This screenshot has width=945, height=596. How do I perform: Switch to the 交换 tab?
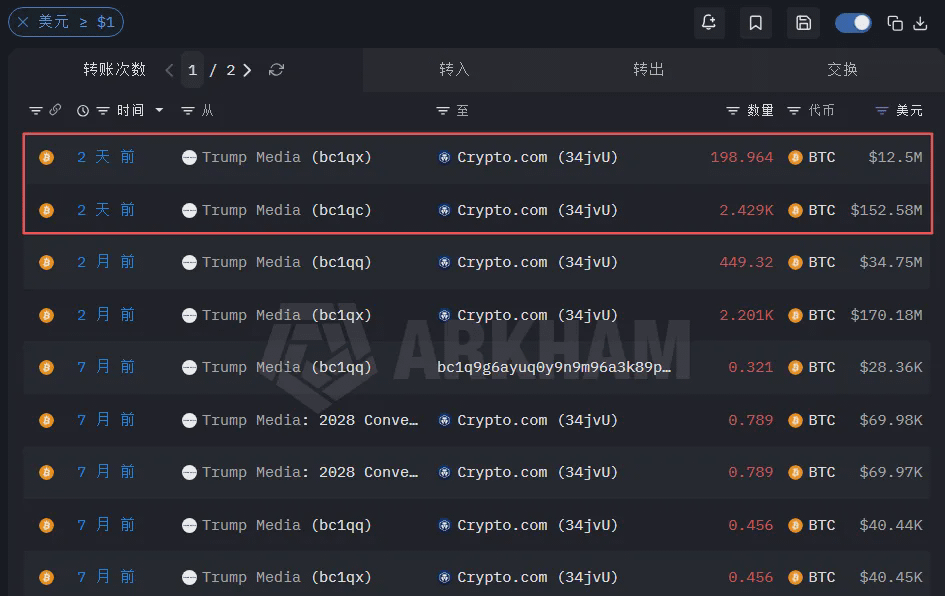coord(842,69)
